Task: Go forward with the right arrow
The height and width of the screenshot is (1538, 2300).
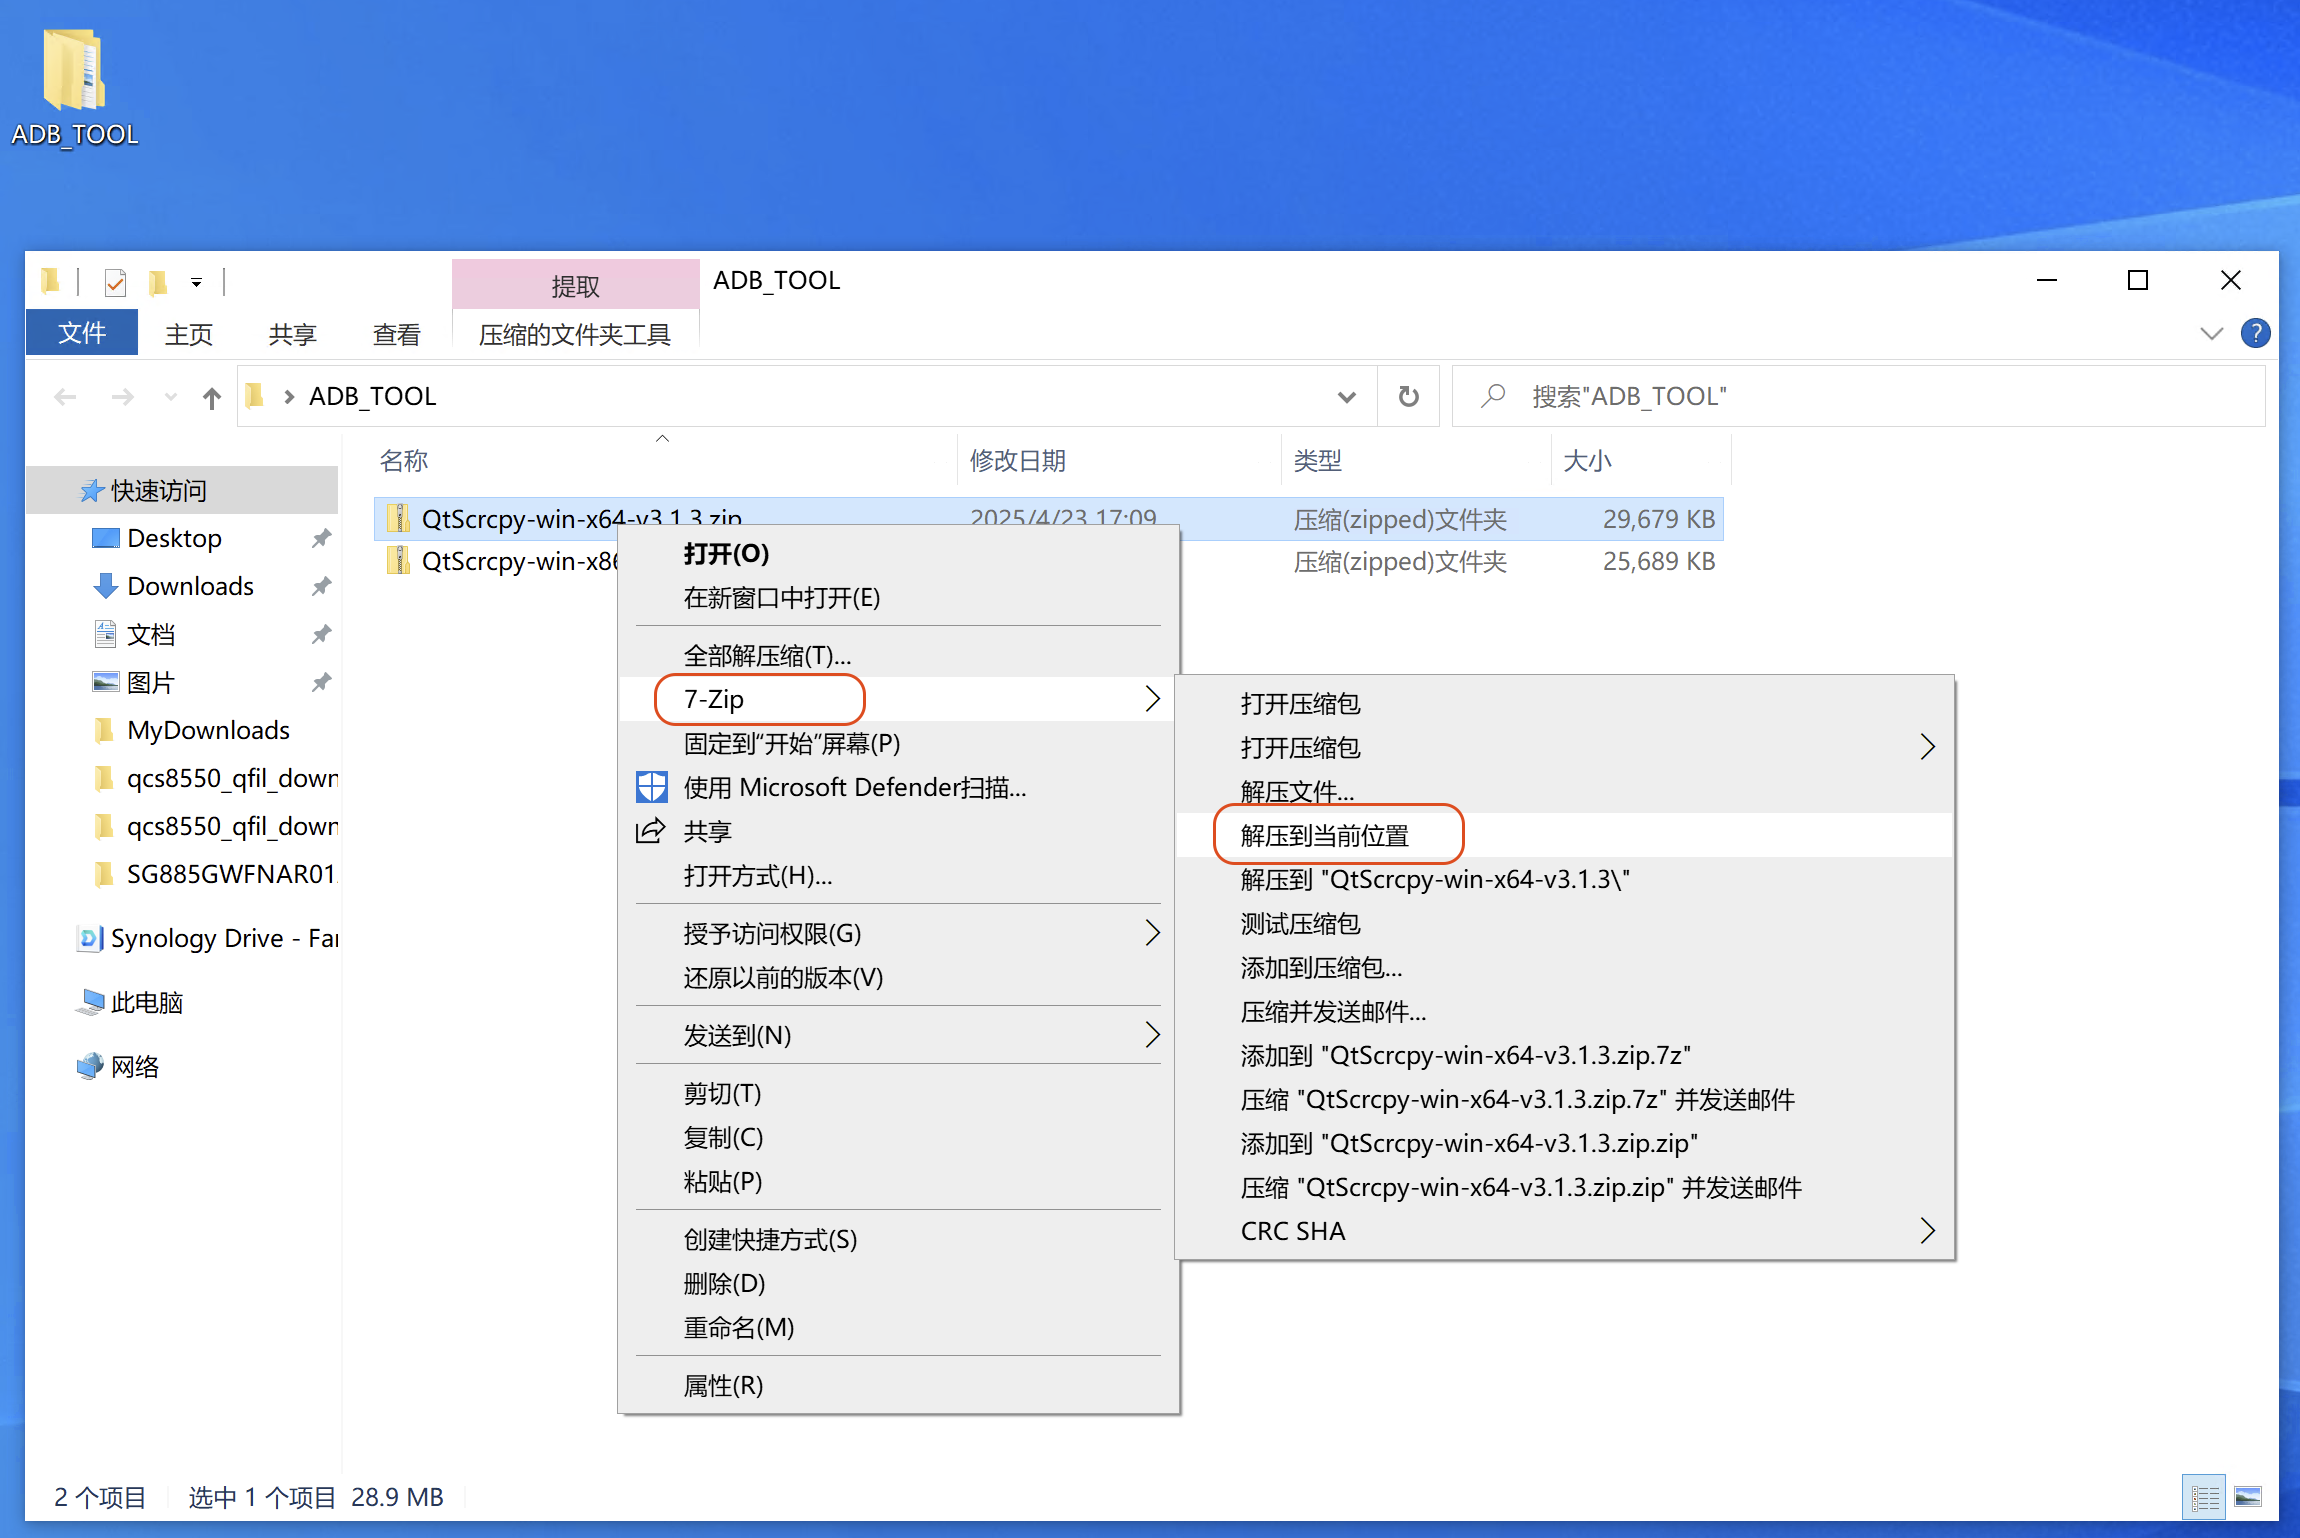Action: 122,397
